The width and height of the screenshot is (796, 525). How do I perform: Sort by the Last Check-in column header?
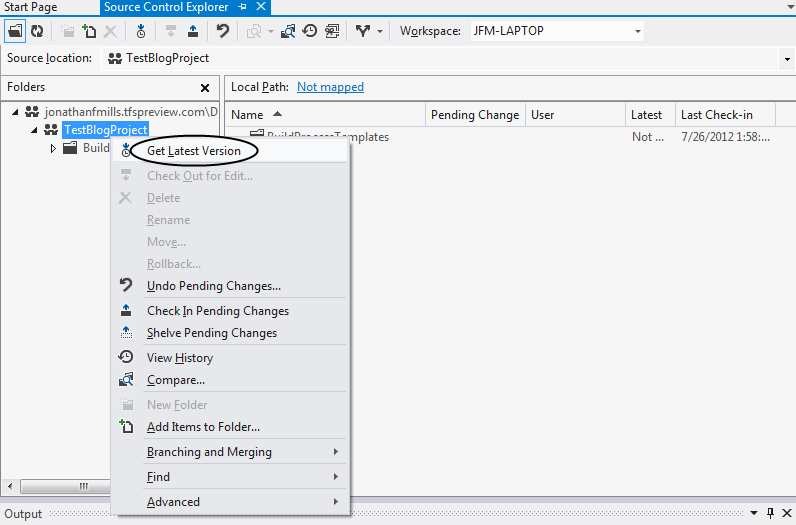pyautogui.click(x=725, y=115)
